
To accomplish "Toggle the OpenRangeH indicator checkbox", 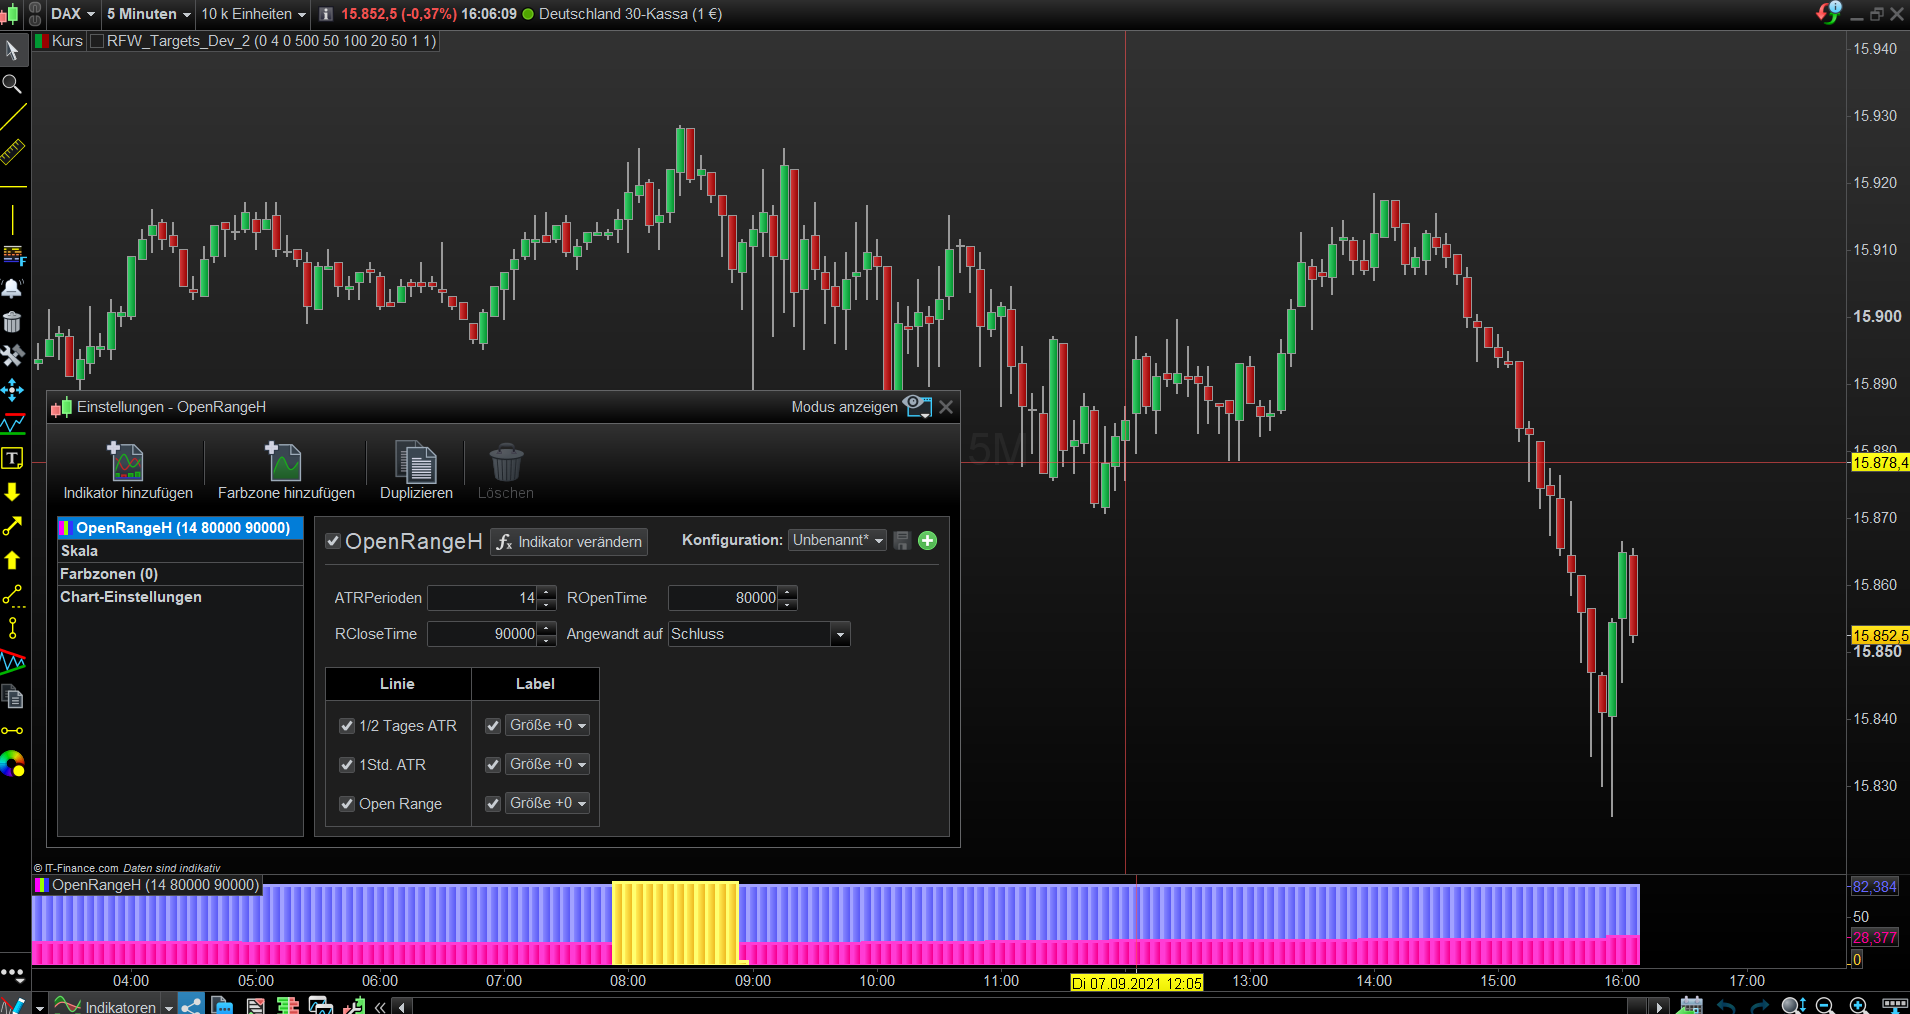I will [334, 541].
